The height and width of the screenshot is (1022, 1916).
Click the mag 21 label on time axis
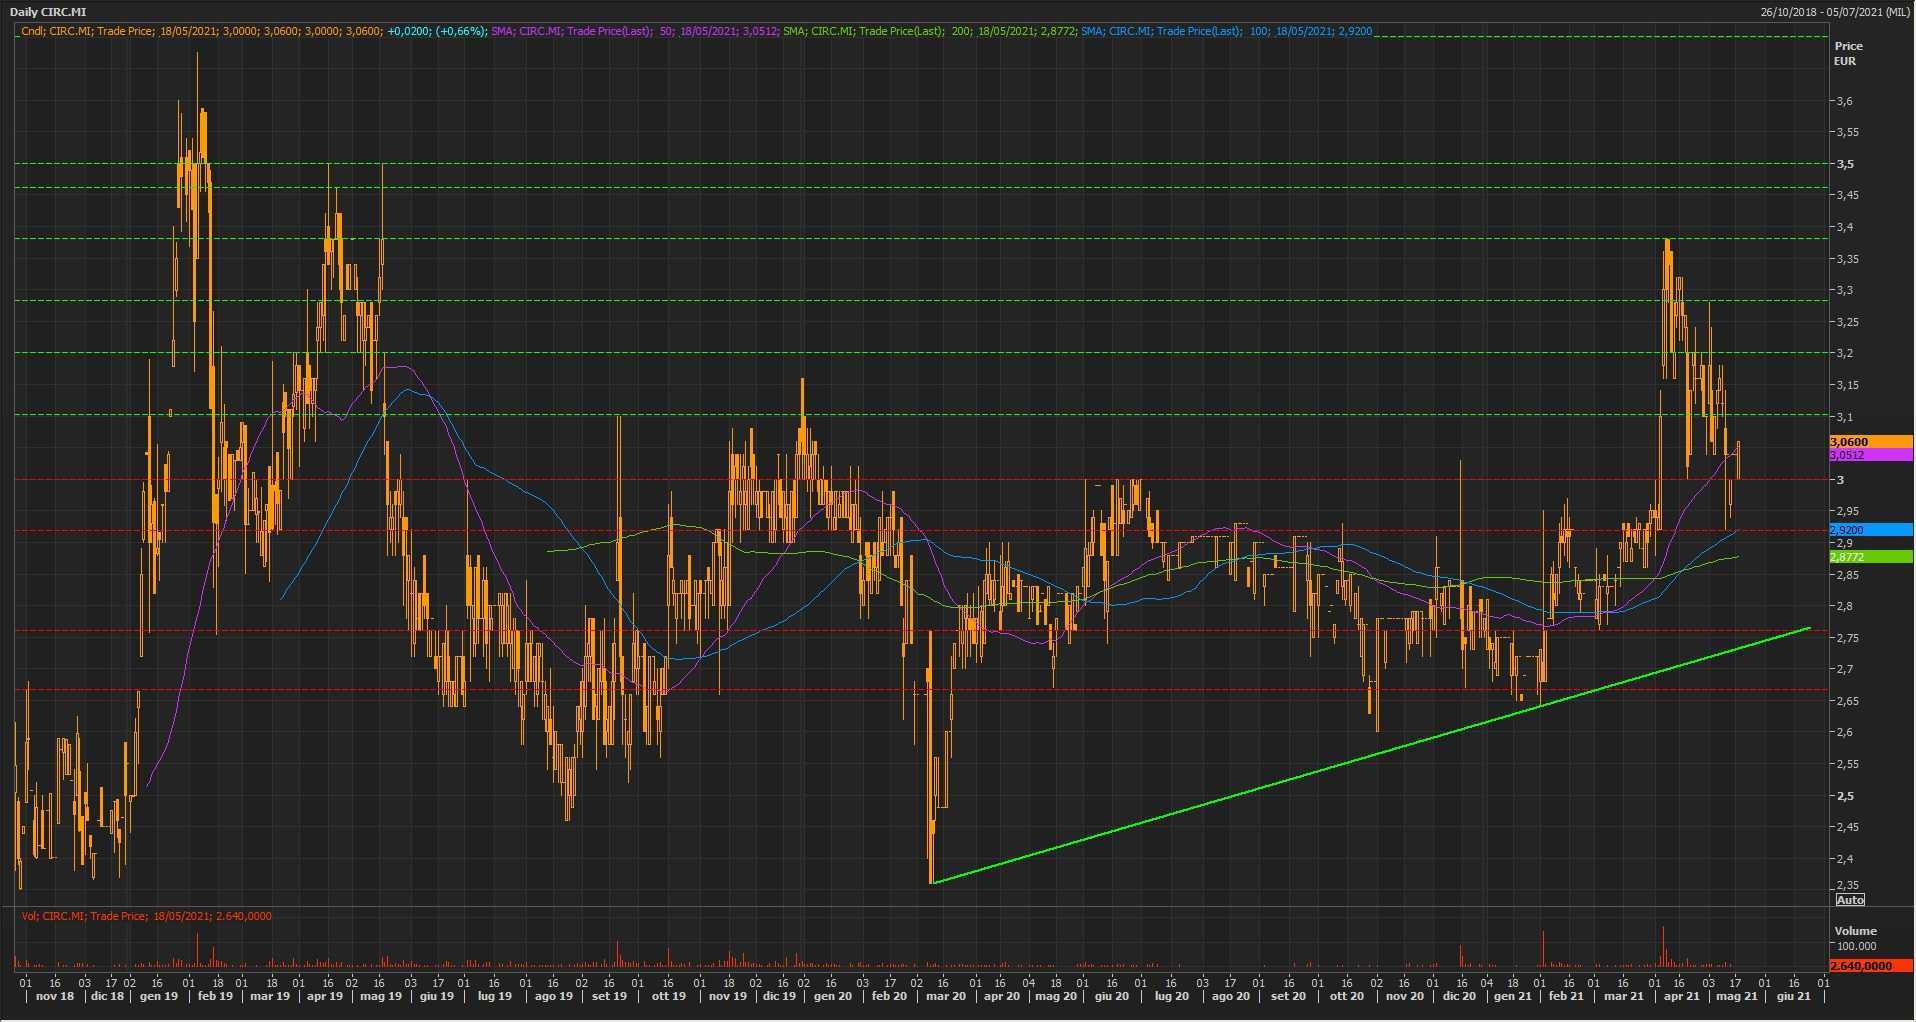[x=1736, y=996]
